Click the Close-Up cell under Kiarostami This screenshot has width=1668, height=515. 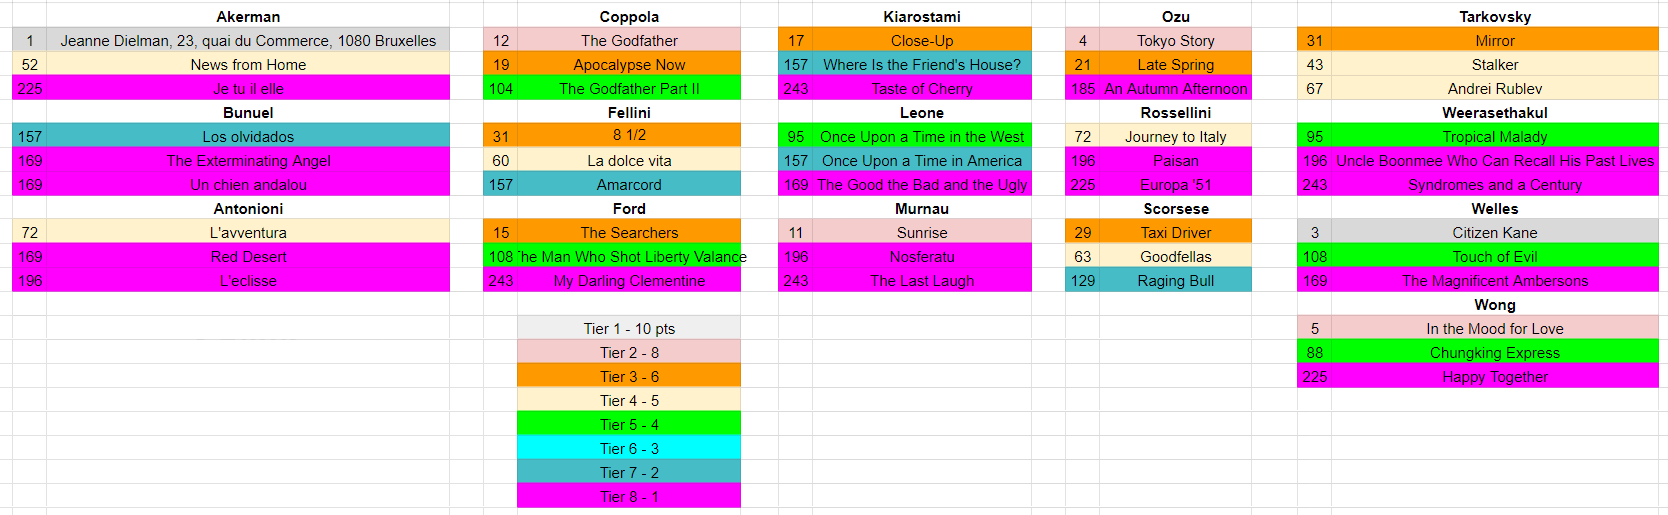point(921,41)
